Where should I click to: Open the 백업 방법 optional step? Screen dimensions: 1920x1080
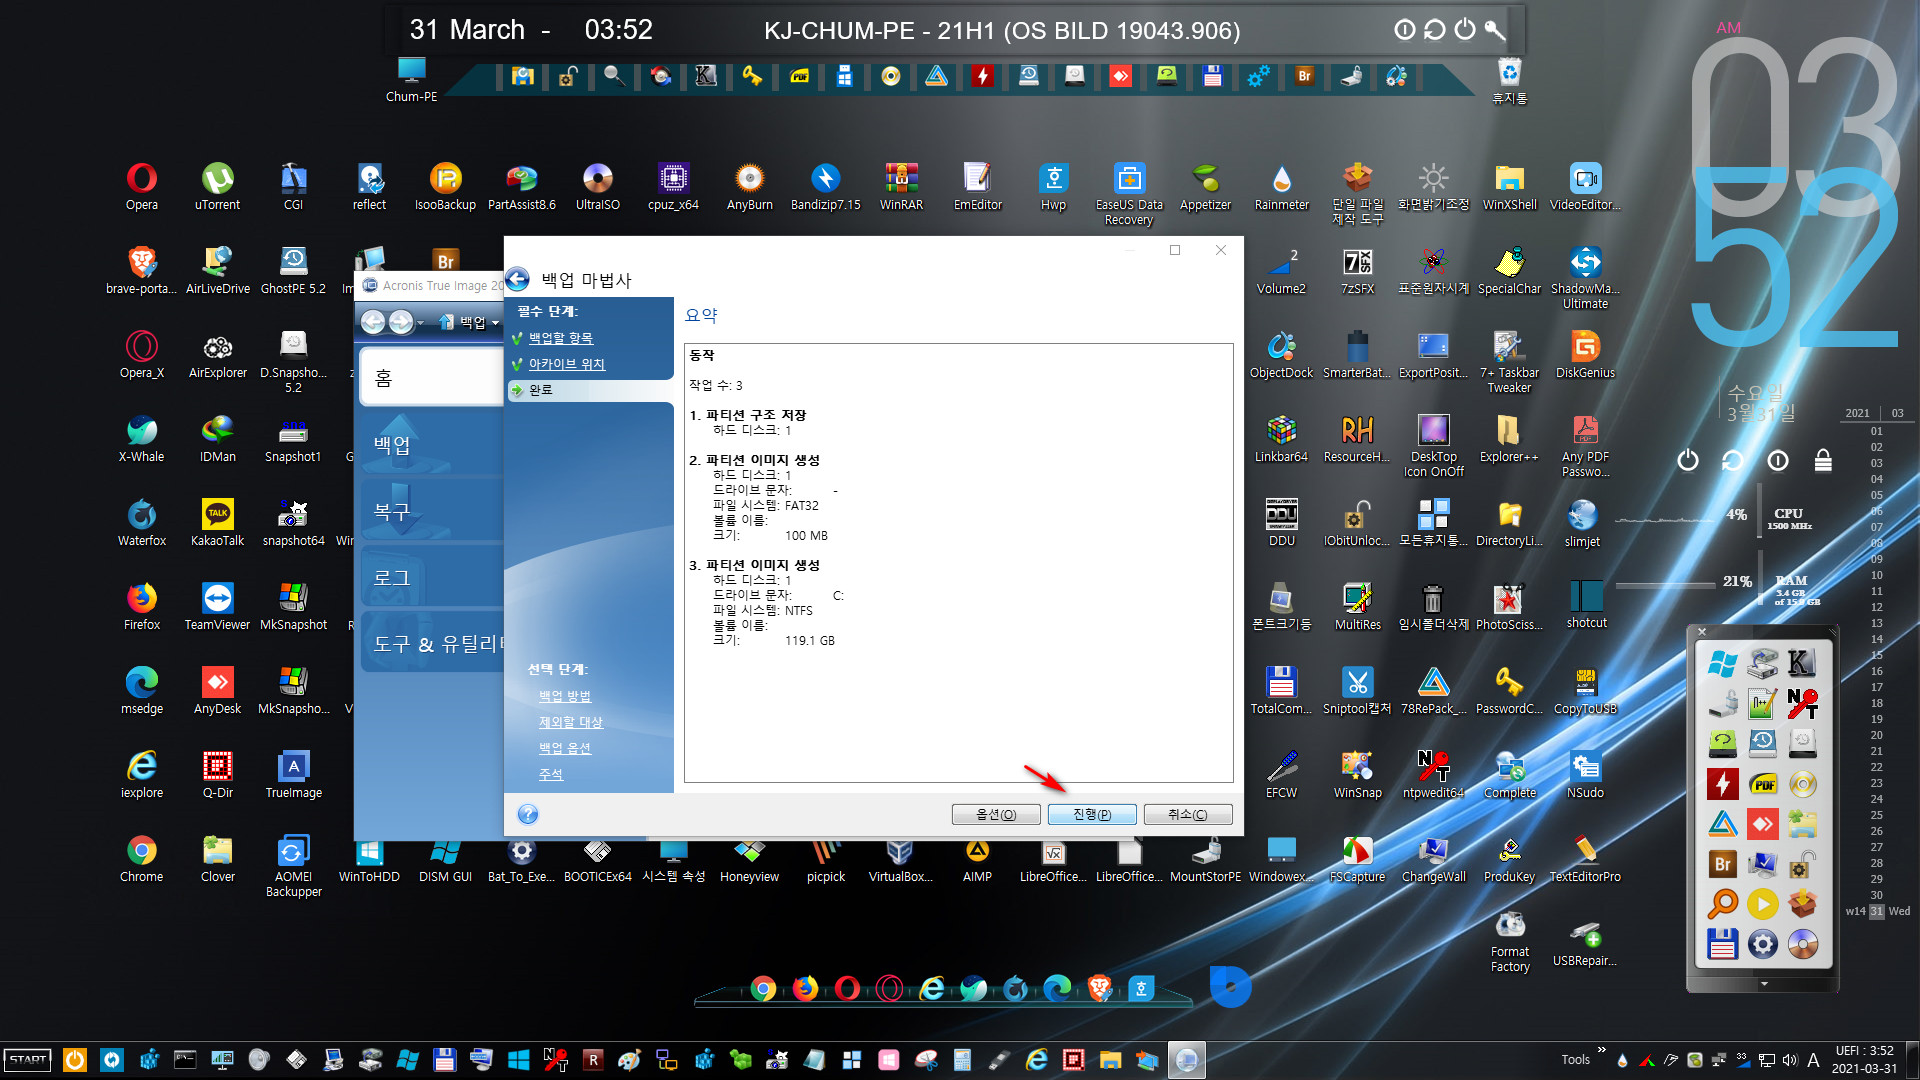click(x=565, y=696)
